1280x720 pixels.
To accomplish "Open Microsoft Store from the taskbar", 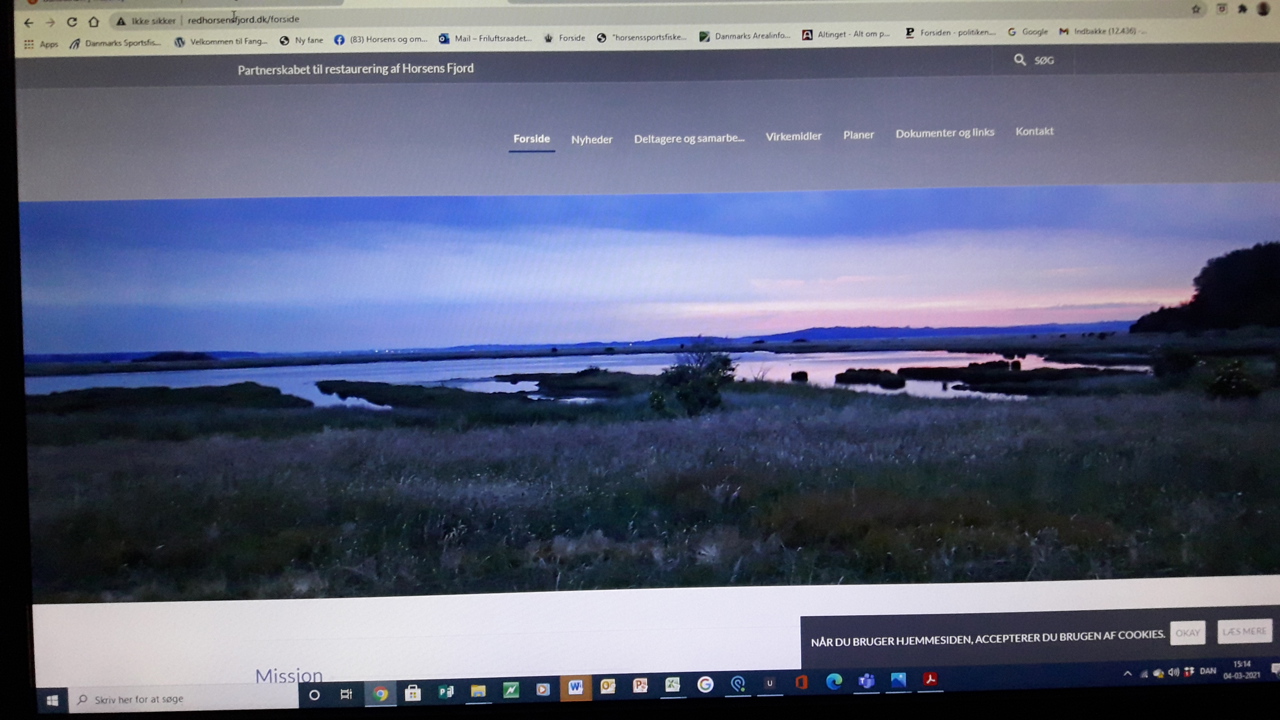I will pyautogui.click(x=412, y=692).
